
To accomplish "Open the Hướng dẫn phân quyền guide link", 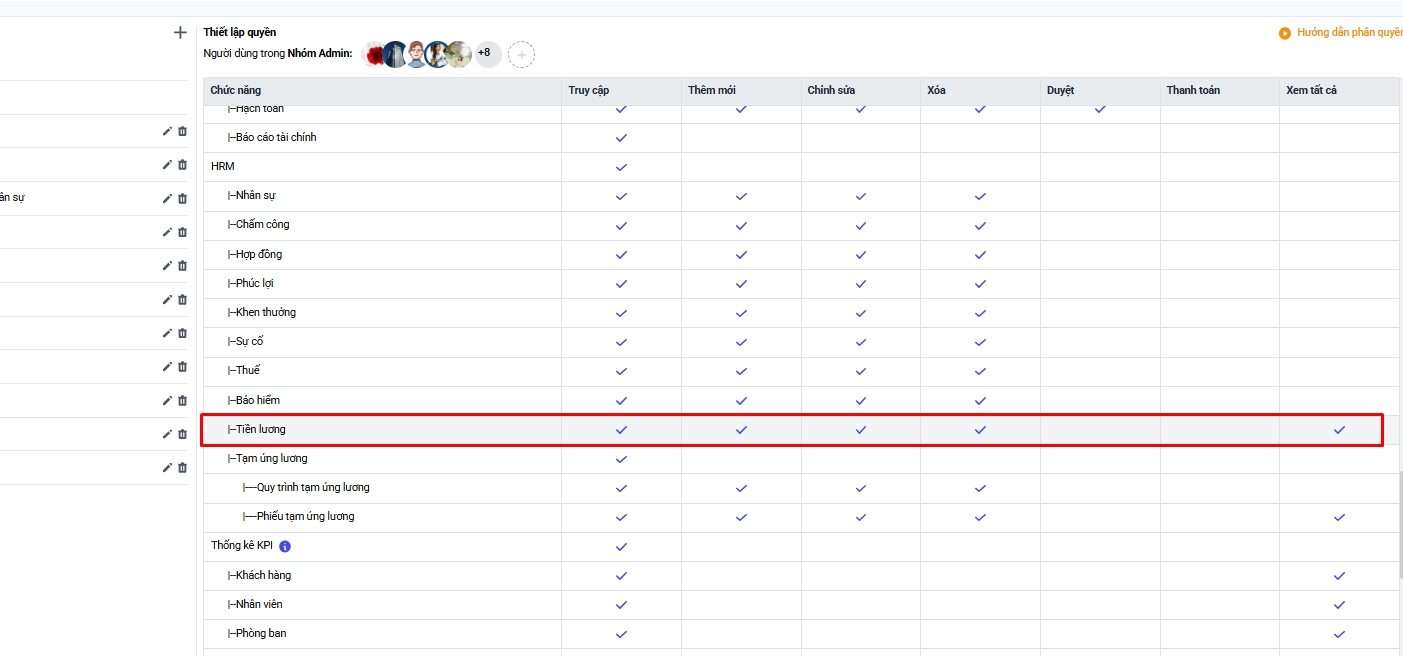I will (x=1349, y=33).
